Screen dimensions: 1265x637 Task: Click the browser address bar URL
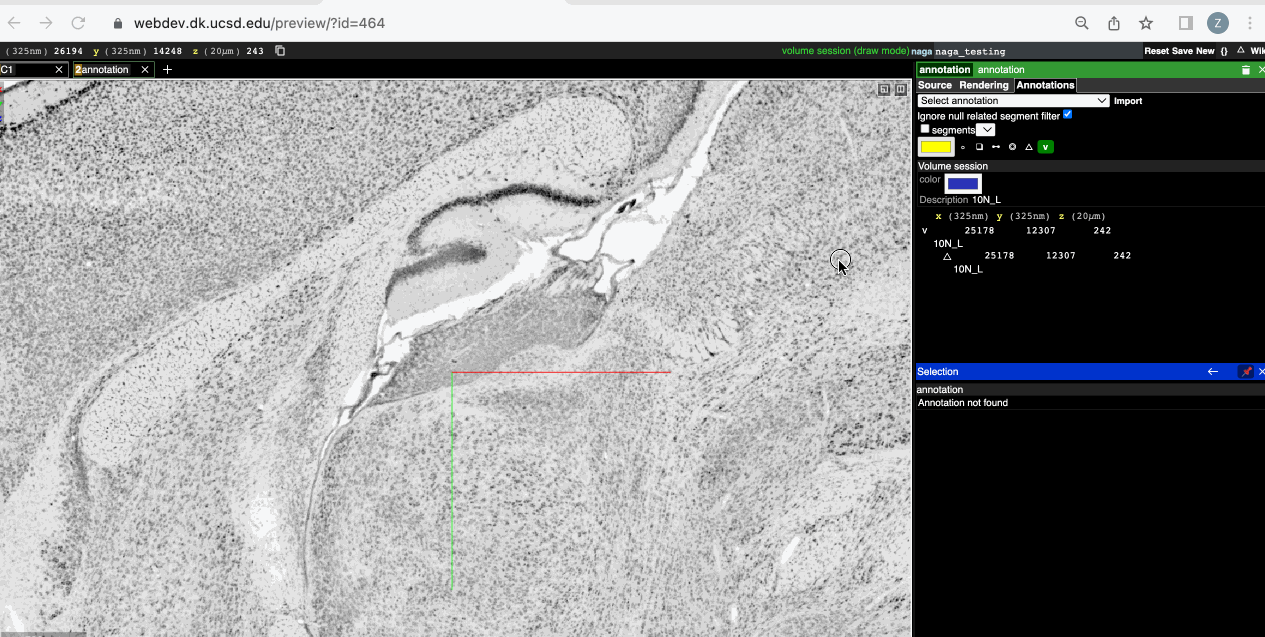pyautogui.click(x=259, y=23)
